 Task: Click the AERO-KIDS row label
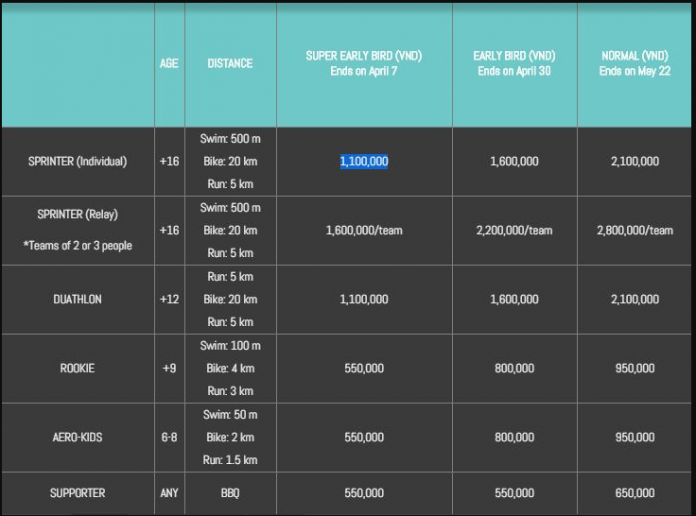coord(78,437)
